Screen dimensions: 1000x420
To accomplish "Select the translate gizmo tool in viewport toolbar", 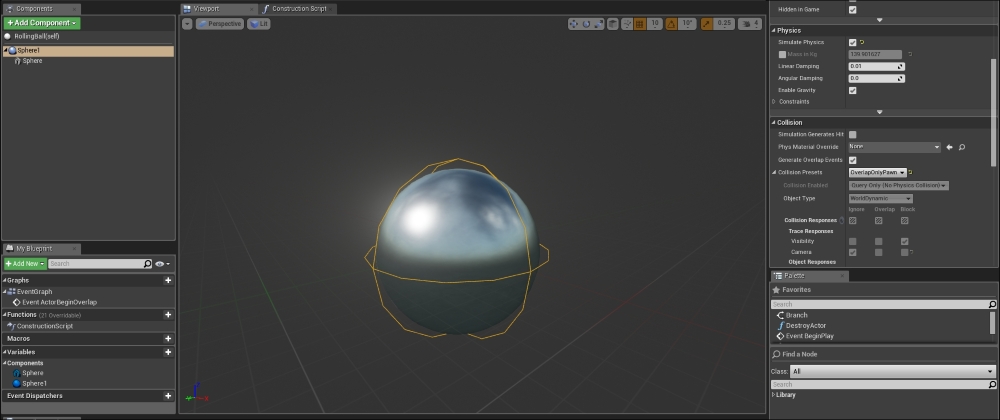I will click(573, 24).
